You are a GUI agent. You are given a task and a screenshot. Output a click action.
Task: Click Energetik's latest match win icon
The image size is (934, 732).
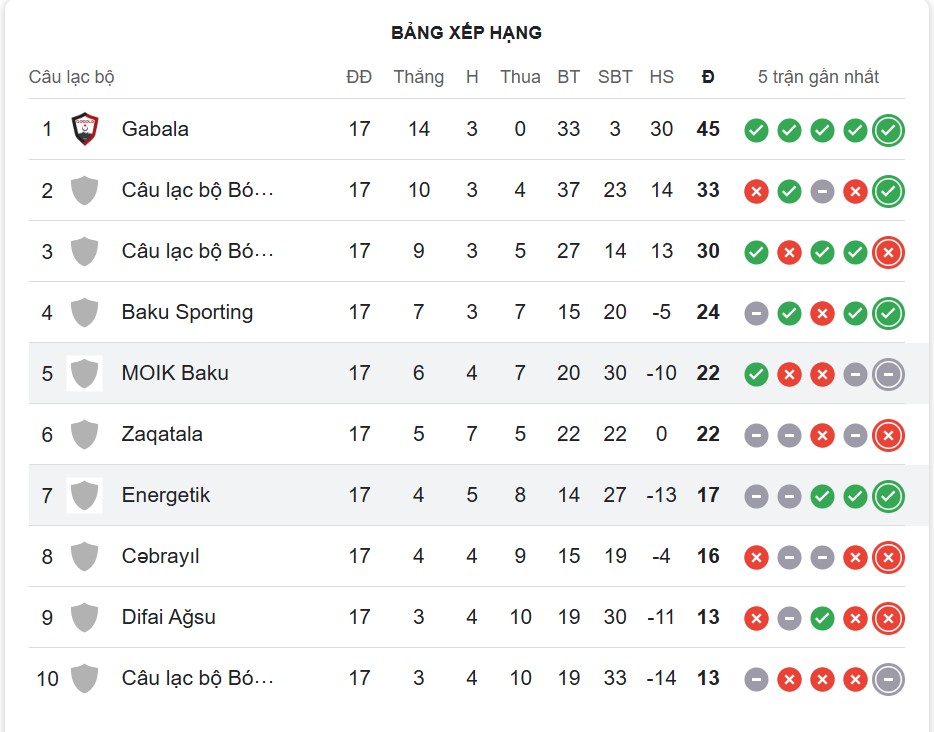[x=888, y=496]
